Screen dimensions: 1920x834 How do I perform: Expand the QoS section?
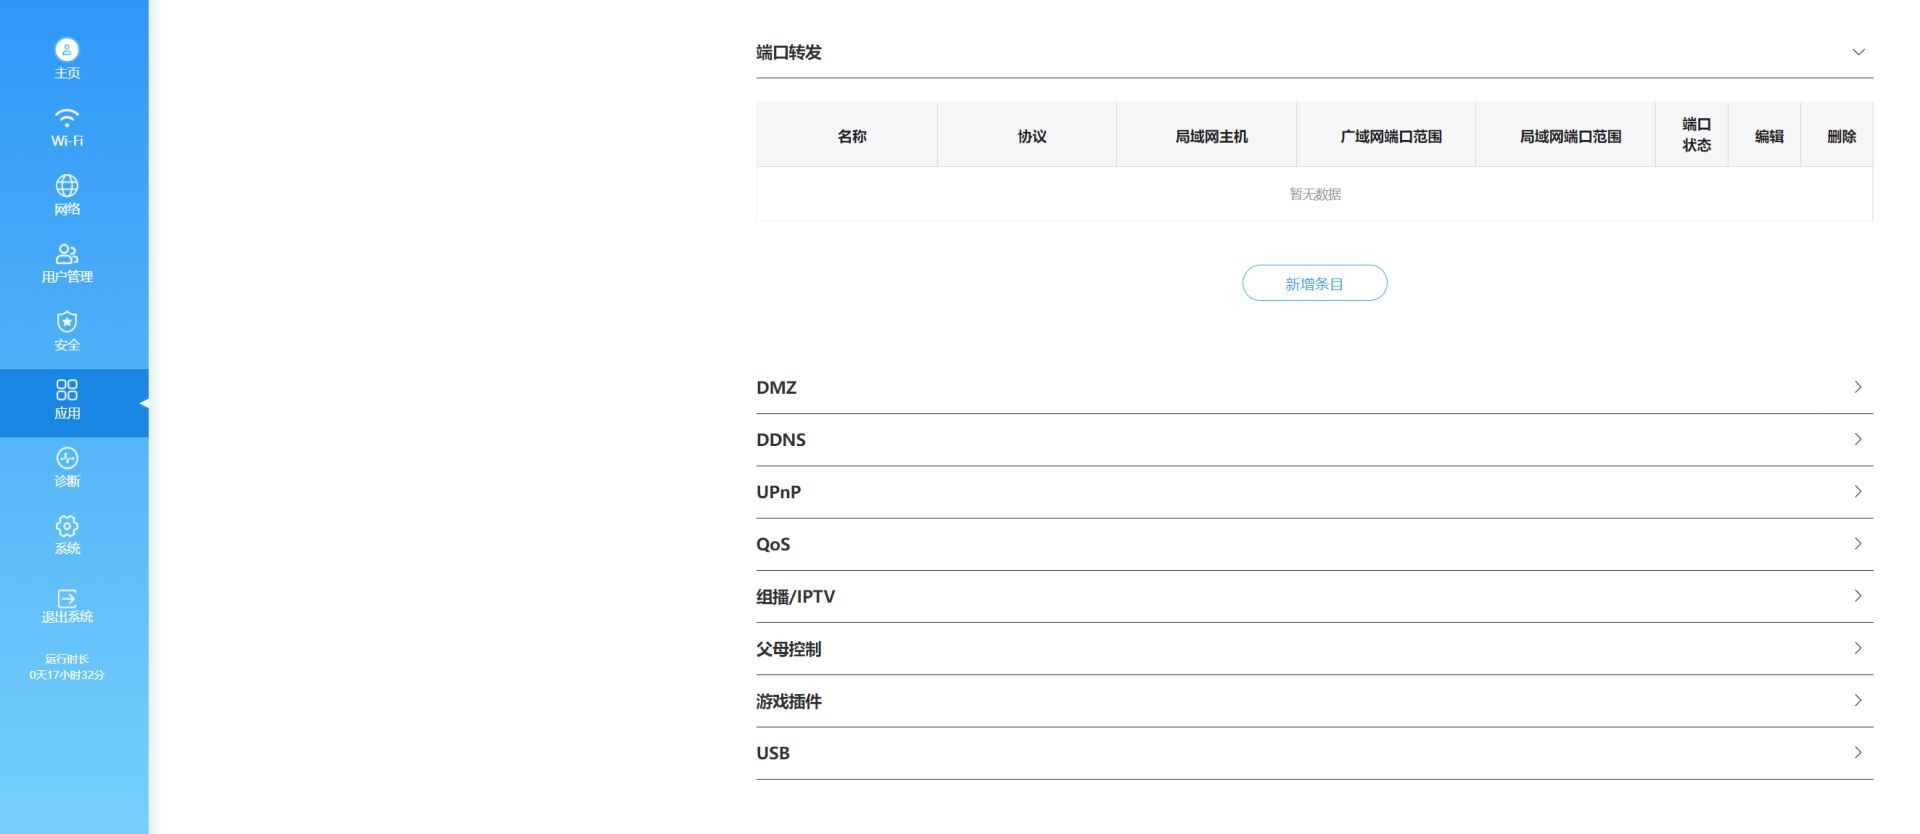point(1858,544)
